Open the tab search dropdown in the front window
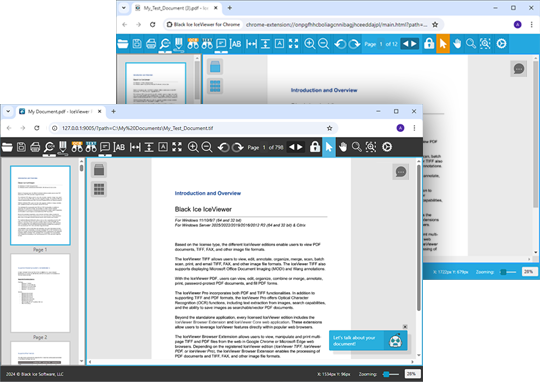The image size is (540, 382). coord(8,111)
